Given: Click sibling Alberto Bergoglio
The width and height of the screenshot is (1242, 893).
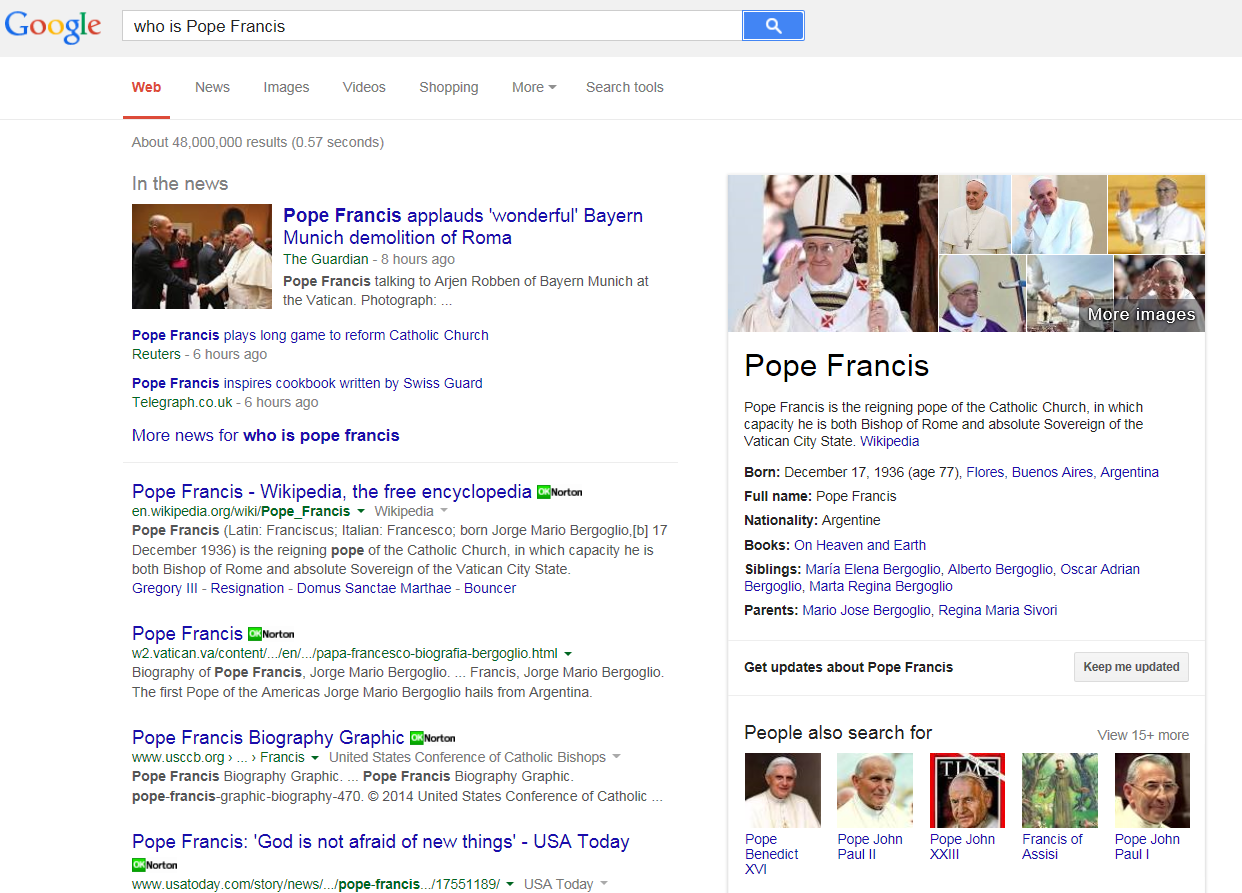Looking at the screenshot, I should click(x=1001, y=569).
